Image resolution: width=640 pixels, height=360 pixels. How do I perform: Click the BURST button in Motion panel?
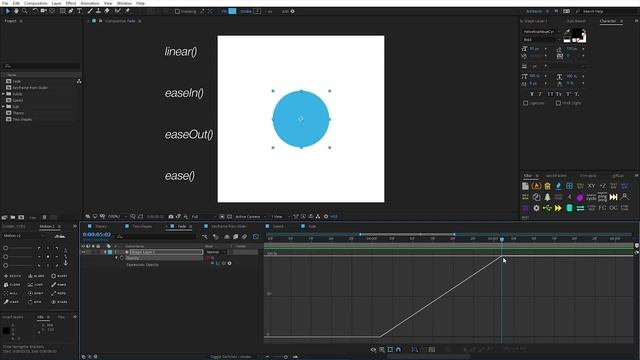59,276
